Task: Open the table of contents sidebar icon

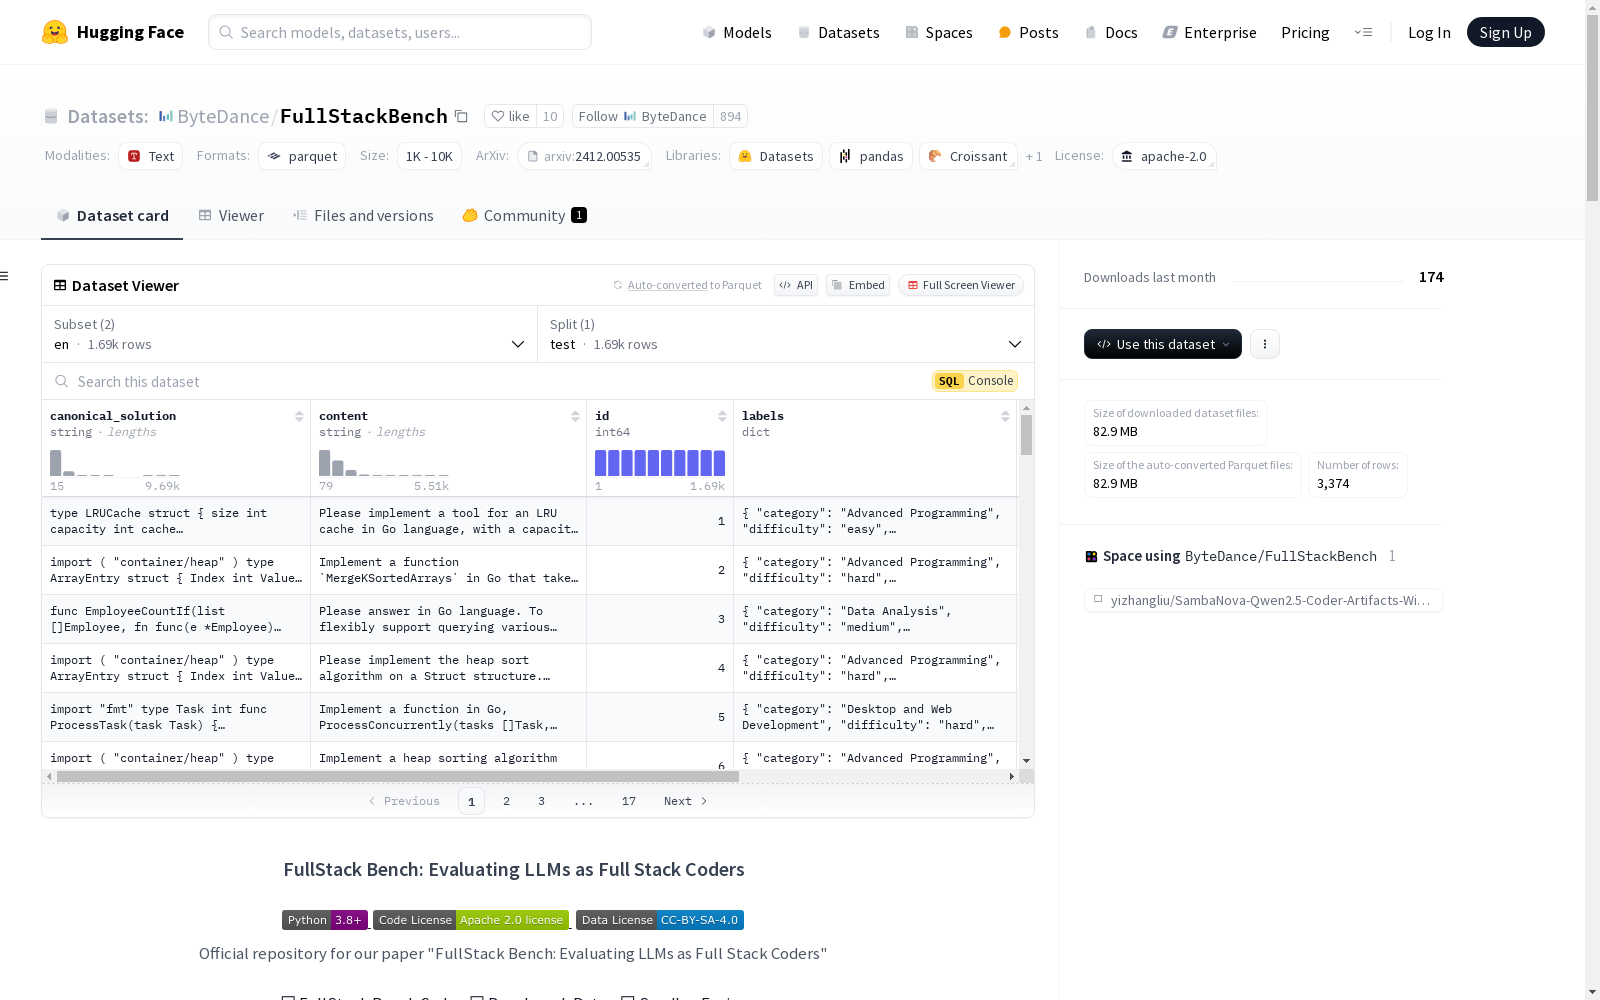Action: click(4, 276)
